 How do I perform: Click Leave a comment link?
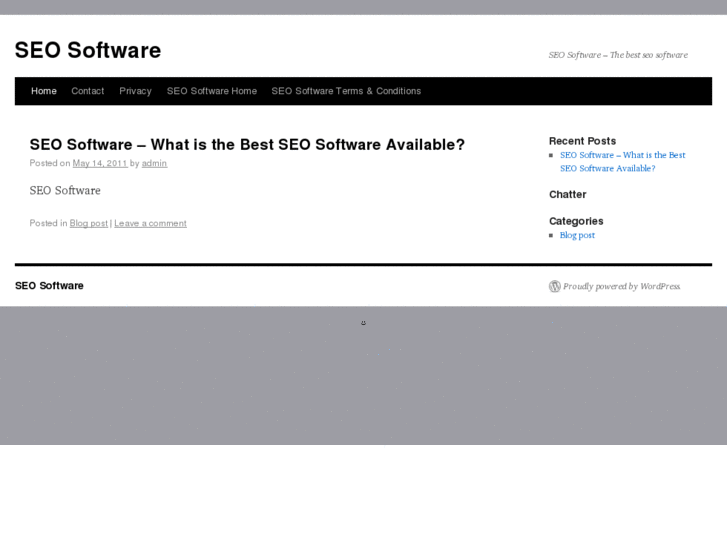pos(151,224)
